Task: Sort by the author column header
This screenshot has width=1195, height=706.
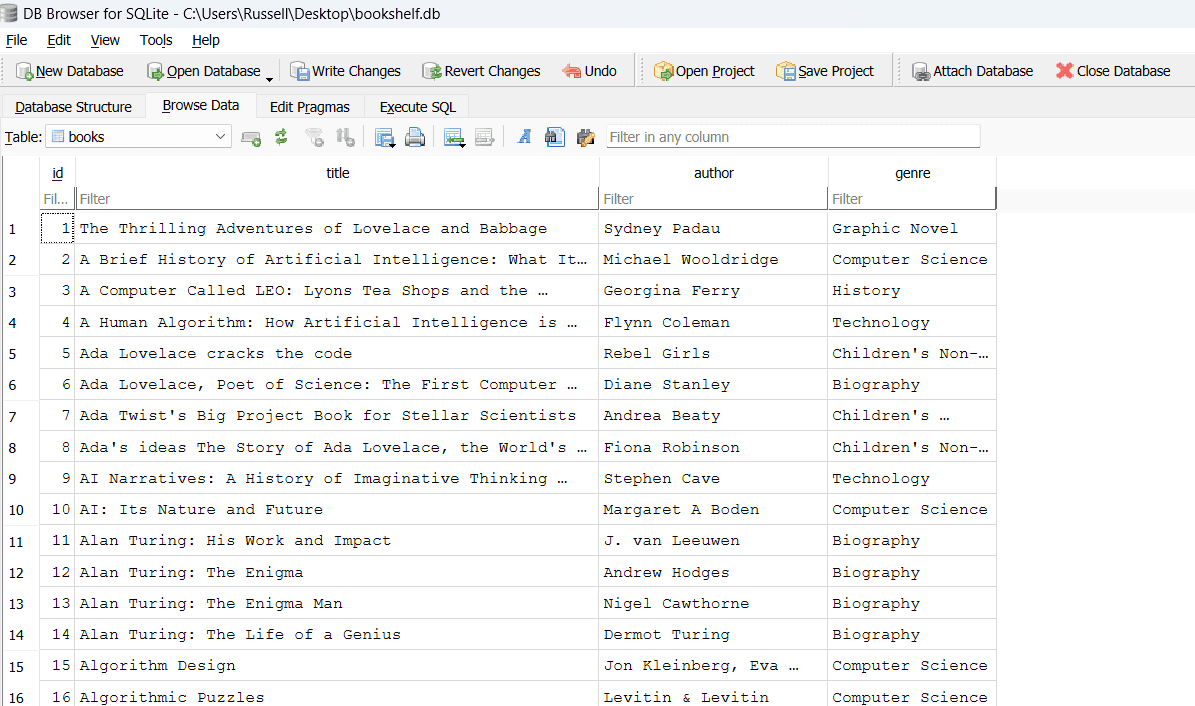Action: point(713,173)
